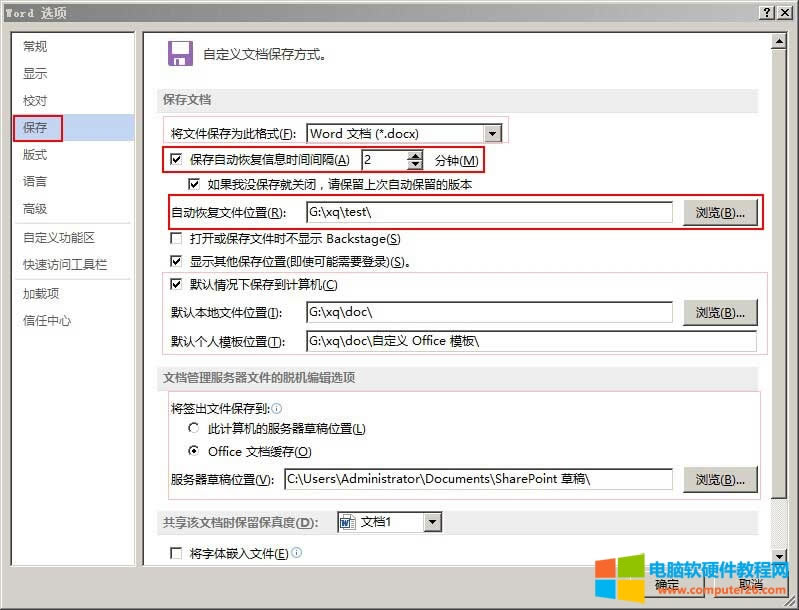Viewport: 799px width, 610px height.
Task: Expand the 将文件保存为此格式 dropdown
Action: (492, 133)
